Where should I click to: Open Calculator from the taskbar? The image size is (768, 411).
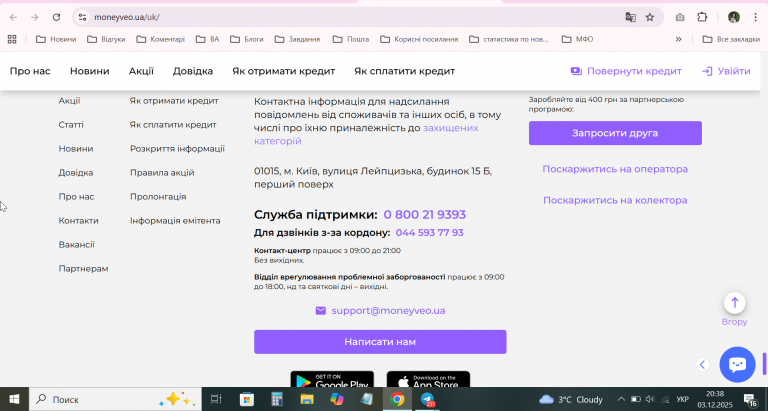[x=277, y=399]
